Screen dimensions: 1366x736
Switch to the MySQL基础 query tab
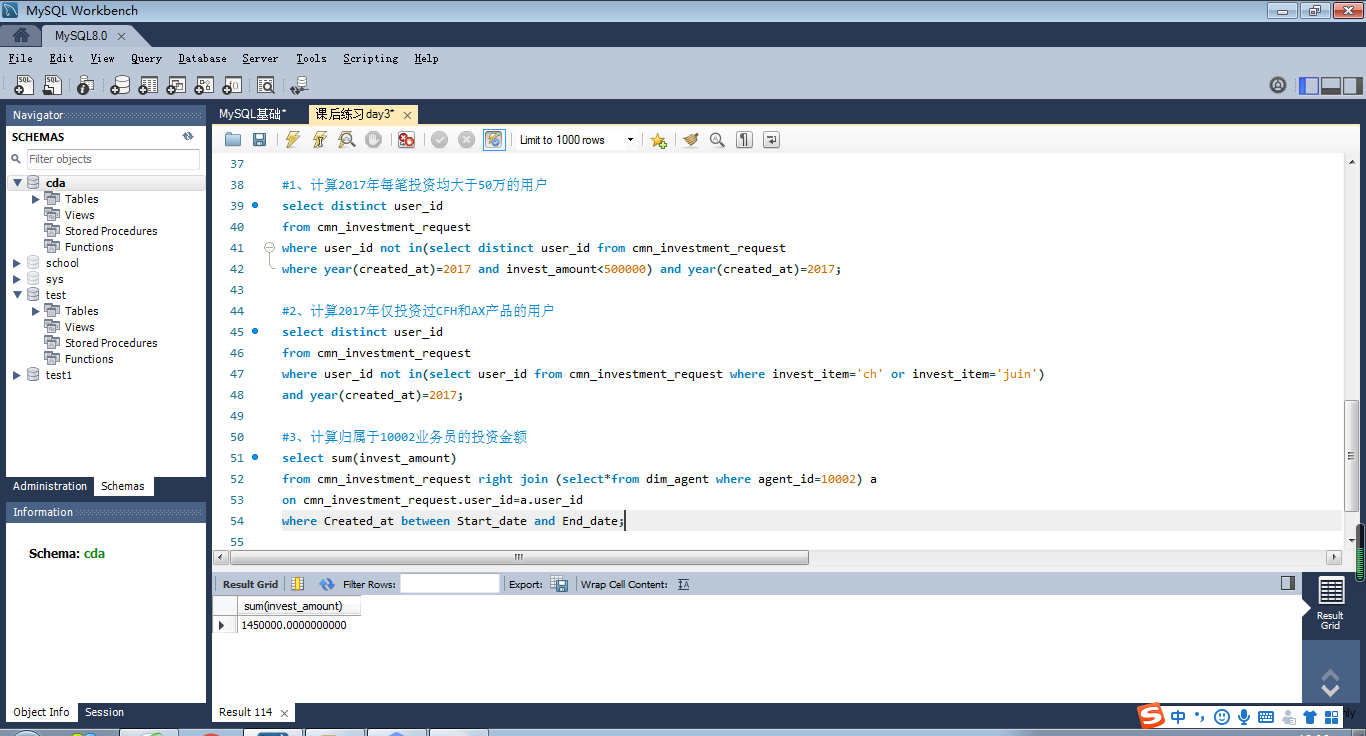pyautogui.click(x=252, y=114)
